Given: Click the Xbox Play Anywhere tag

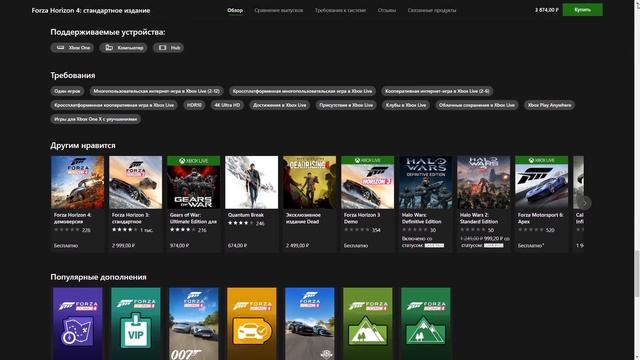Looking at the screenshot, I should (549, 105).
